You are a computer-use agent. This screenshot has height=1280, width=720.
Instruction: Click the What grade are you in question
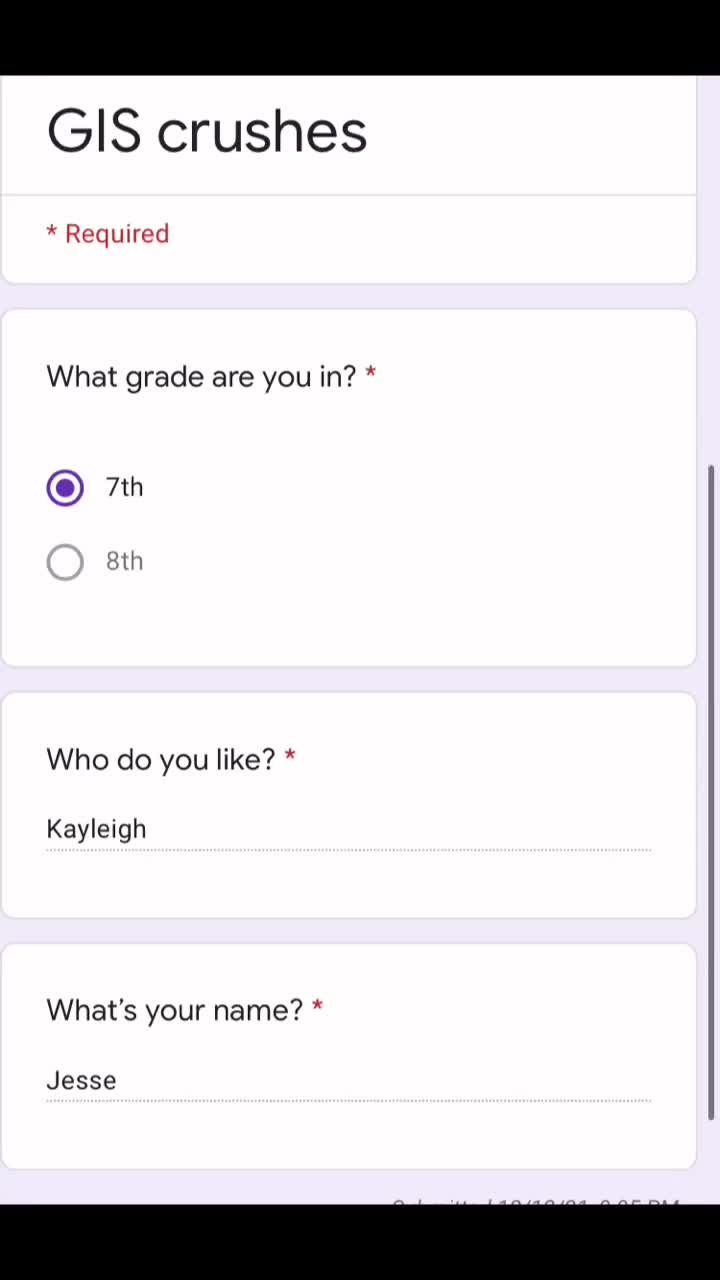click(x=201, y=377)
